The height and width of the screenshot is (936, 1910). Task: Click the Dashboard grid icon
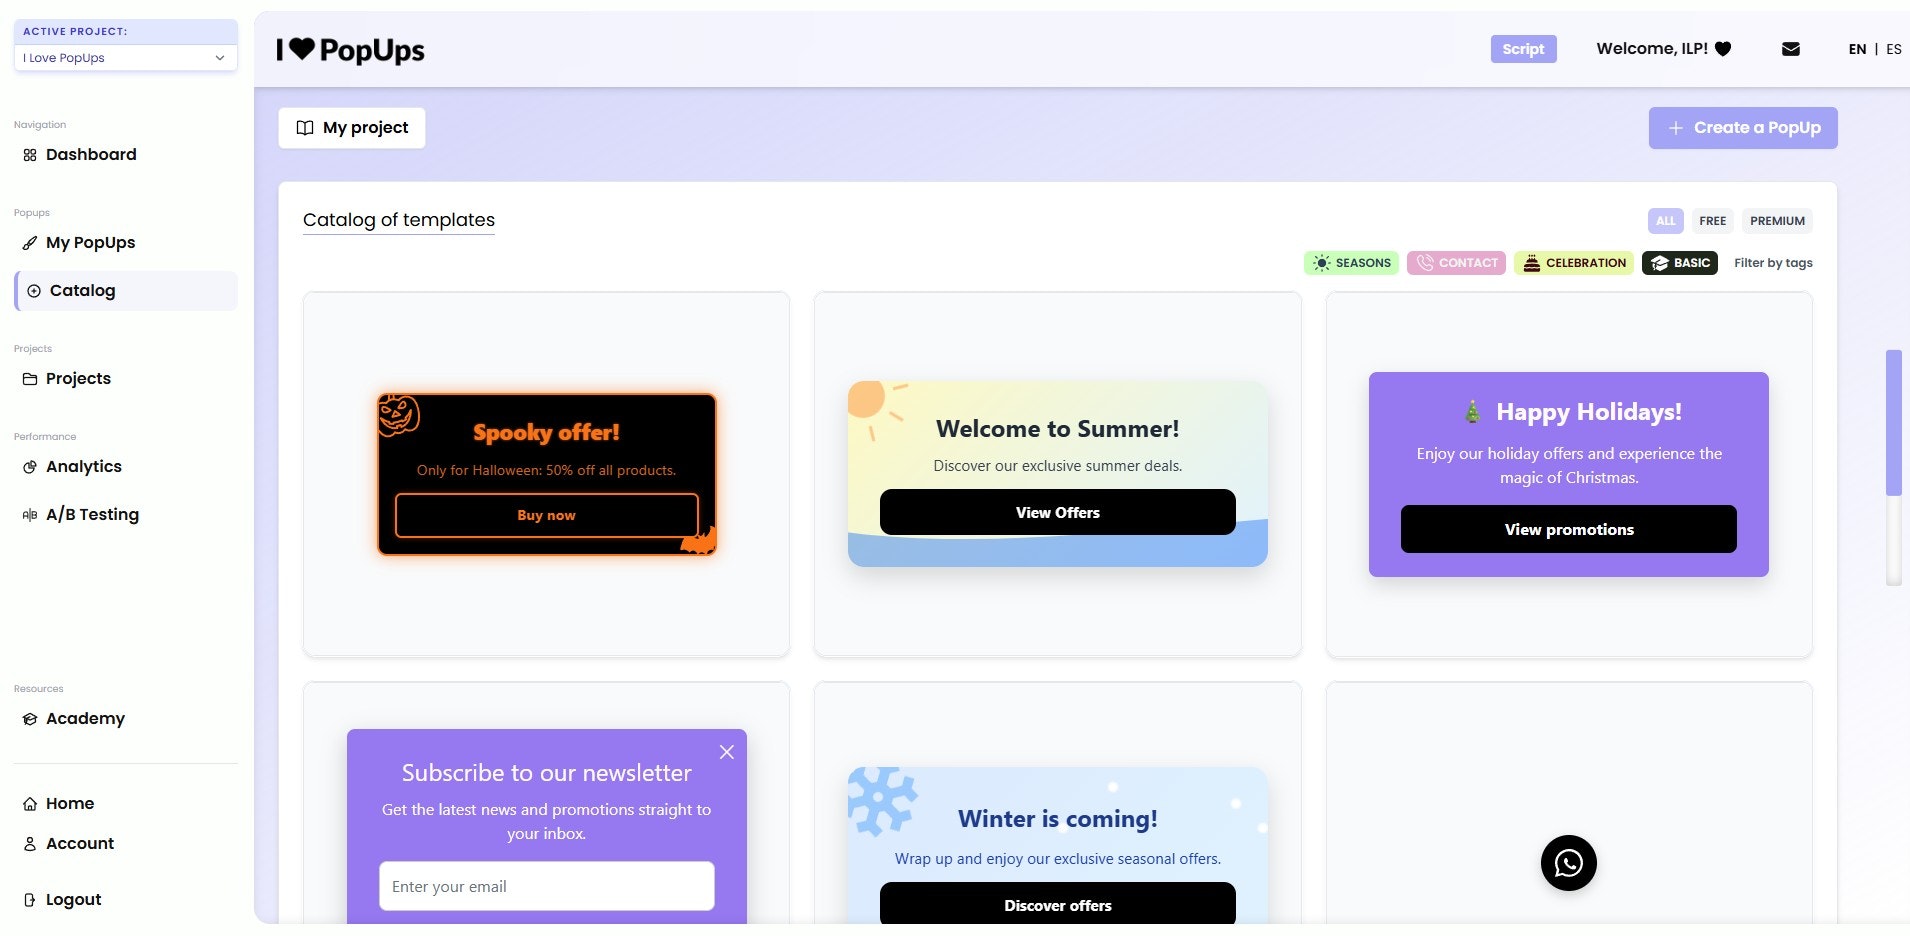pyautogui.click(x=30, y=155)
